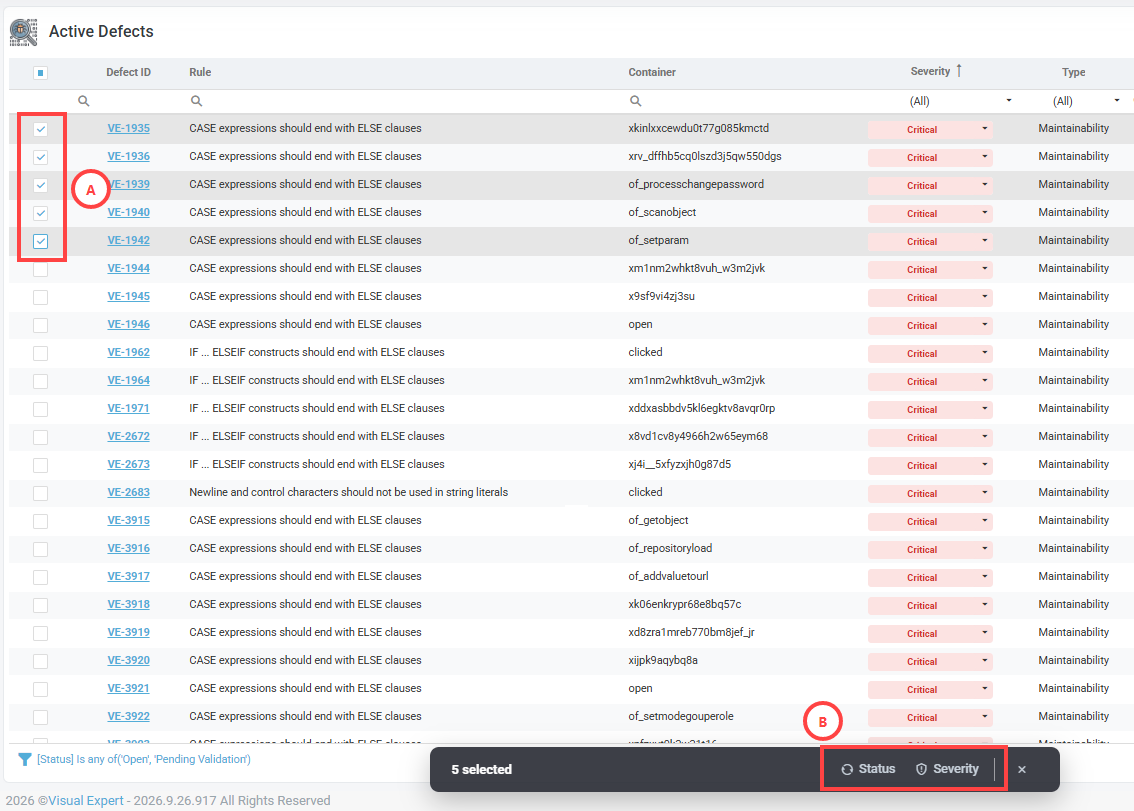1134x811 pixels.
Task: Click Maintainability type cell in VE-3918 row
Action: pos(1073,605)
